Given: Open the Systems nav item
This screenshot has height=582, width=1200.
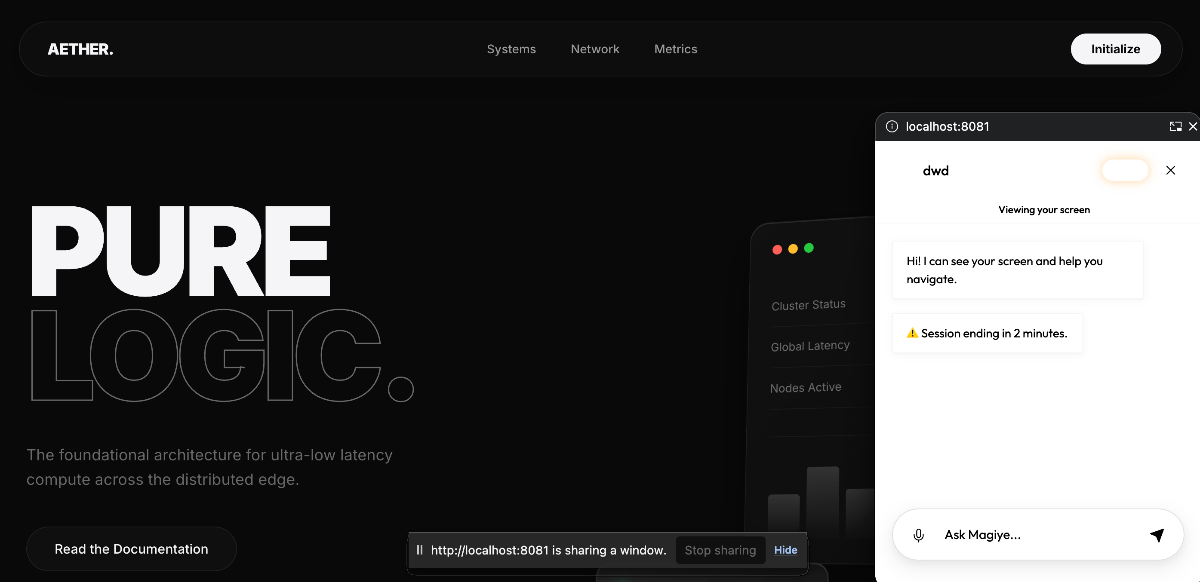Looking at the screenshot, I should click(511, 49).
